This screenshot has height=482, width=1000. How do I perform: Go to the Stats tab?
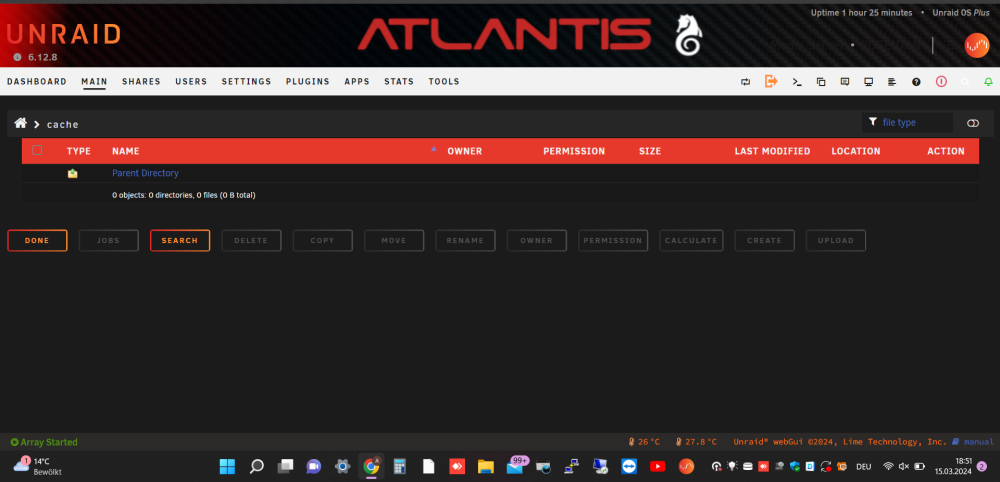tap(399, 82)
